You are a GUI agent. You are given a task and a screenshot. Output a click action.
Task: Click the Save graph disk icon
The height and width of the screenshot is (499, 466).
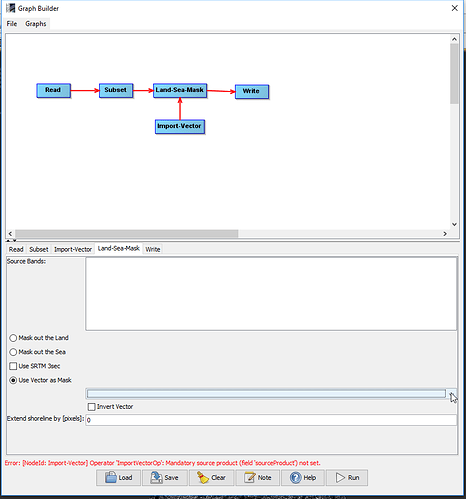click(156, 477)
